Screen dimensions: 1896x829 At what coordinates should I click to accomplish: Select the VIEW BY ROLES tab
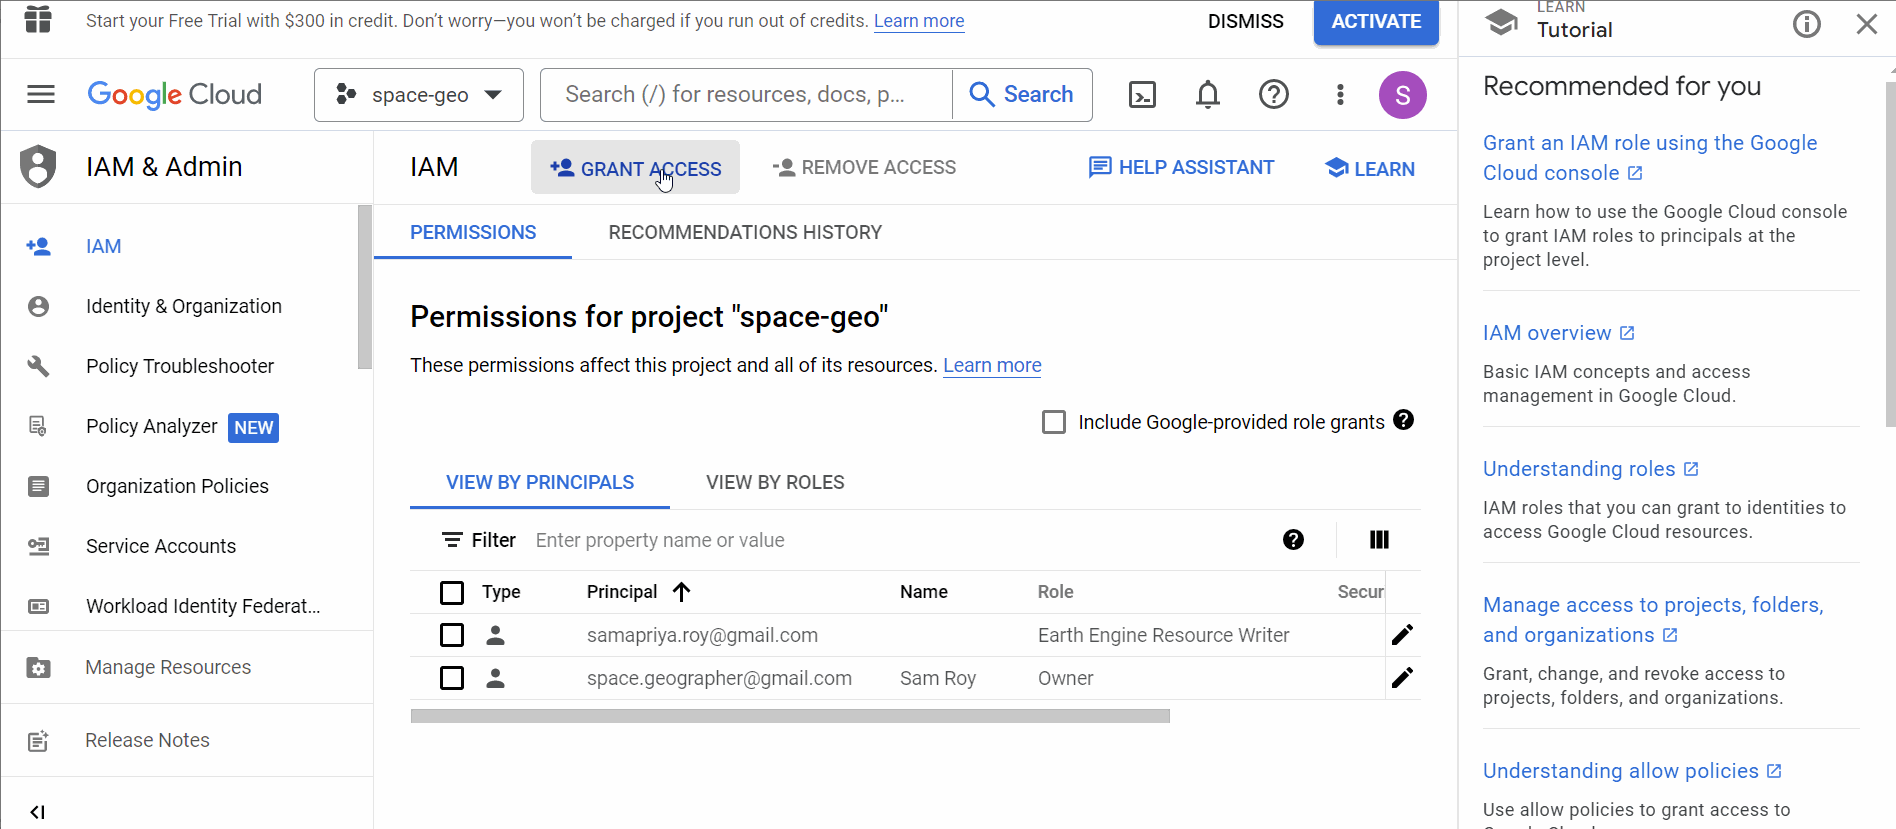[x=775, y=482]
